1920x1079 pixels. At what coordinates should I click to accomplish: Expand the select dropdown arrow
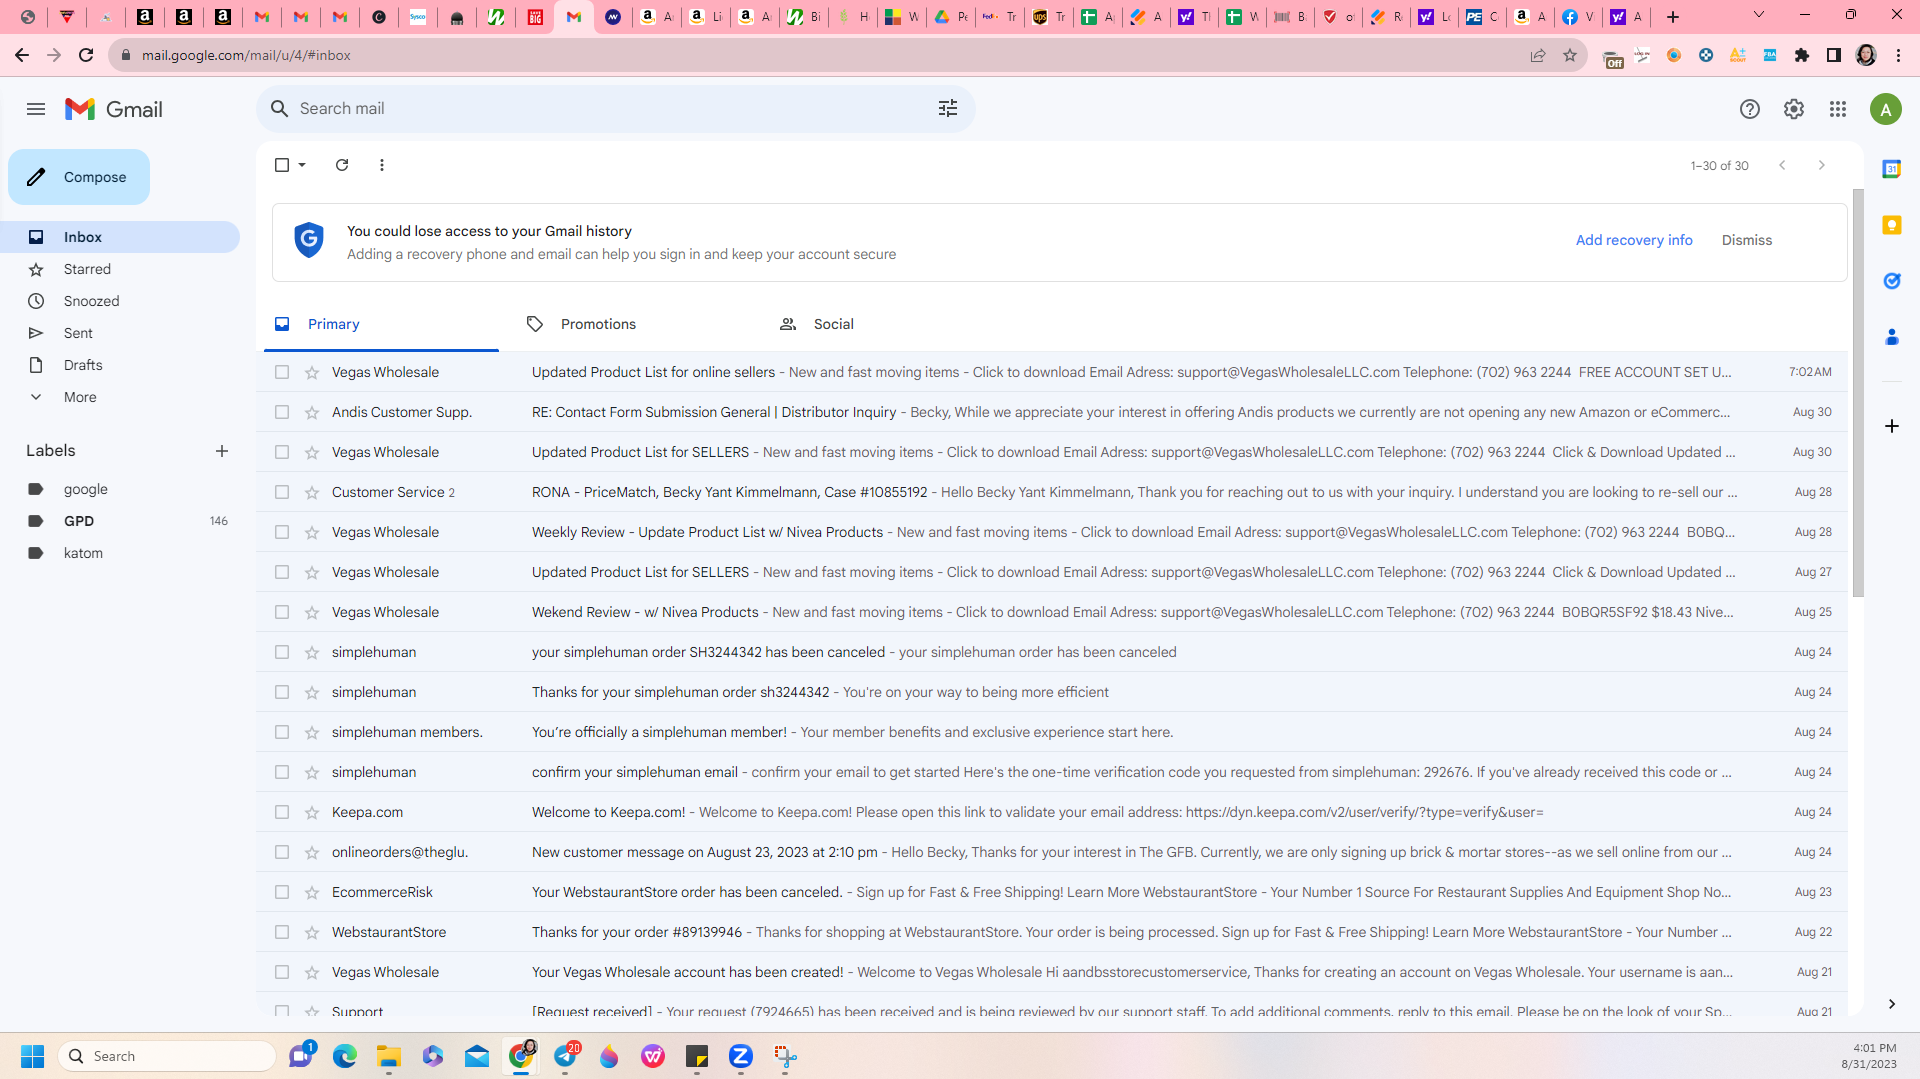(x=302, y=165)
